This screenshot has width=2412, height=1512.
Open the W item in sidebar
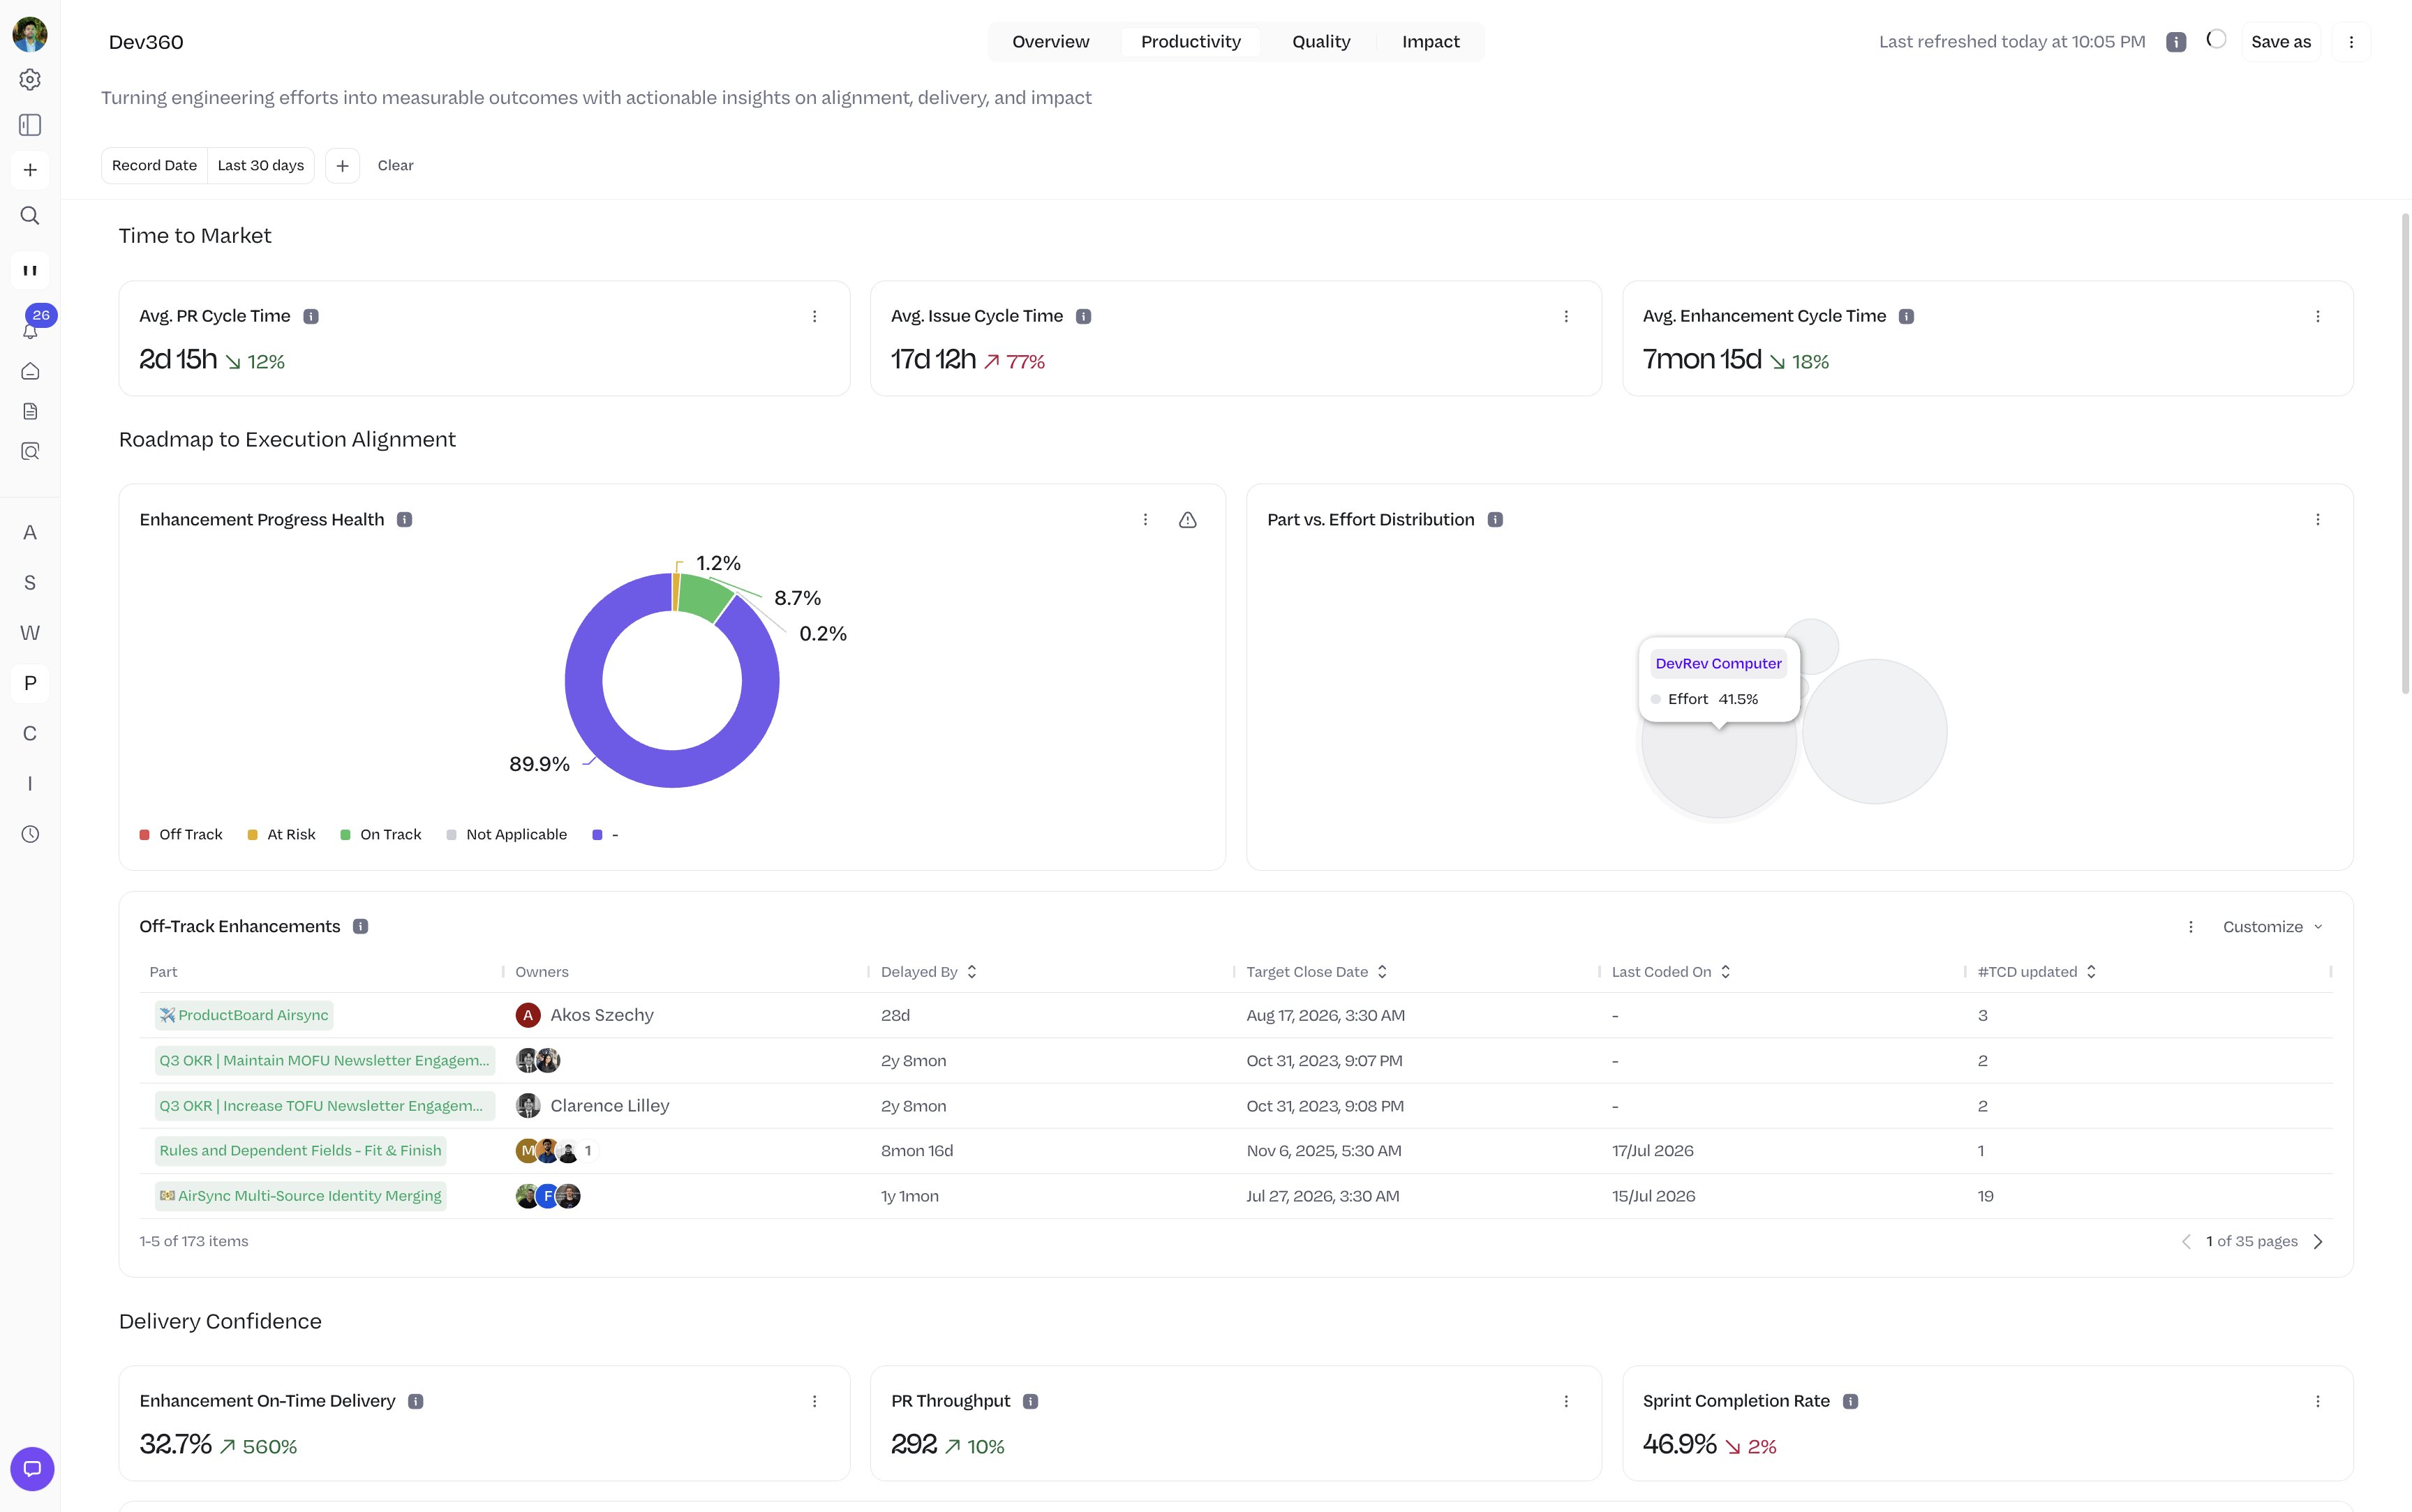[30, 633]
